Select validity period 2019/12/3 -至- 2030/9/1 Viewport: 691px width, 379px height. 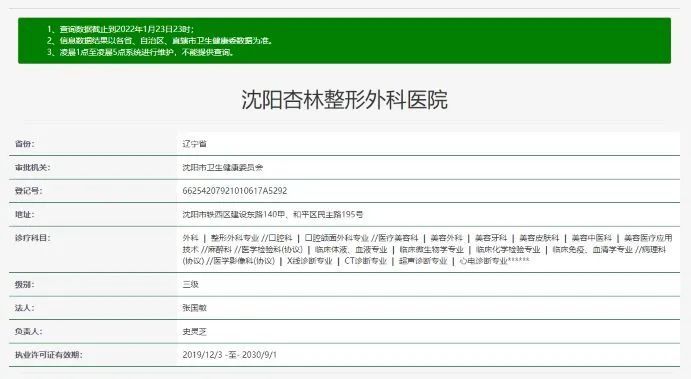pyautogui.click(x=230, y=355)
